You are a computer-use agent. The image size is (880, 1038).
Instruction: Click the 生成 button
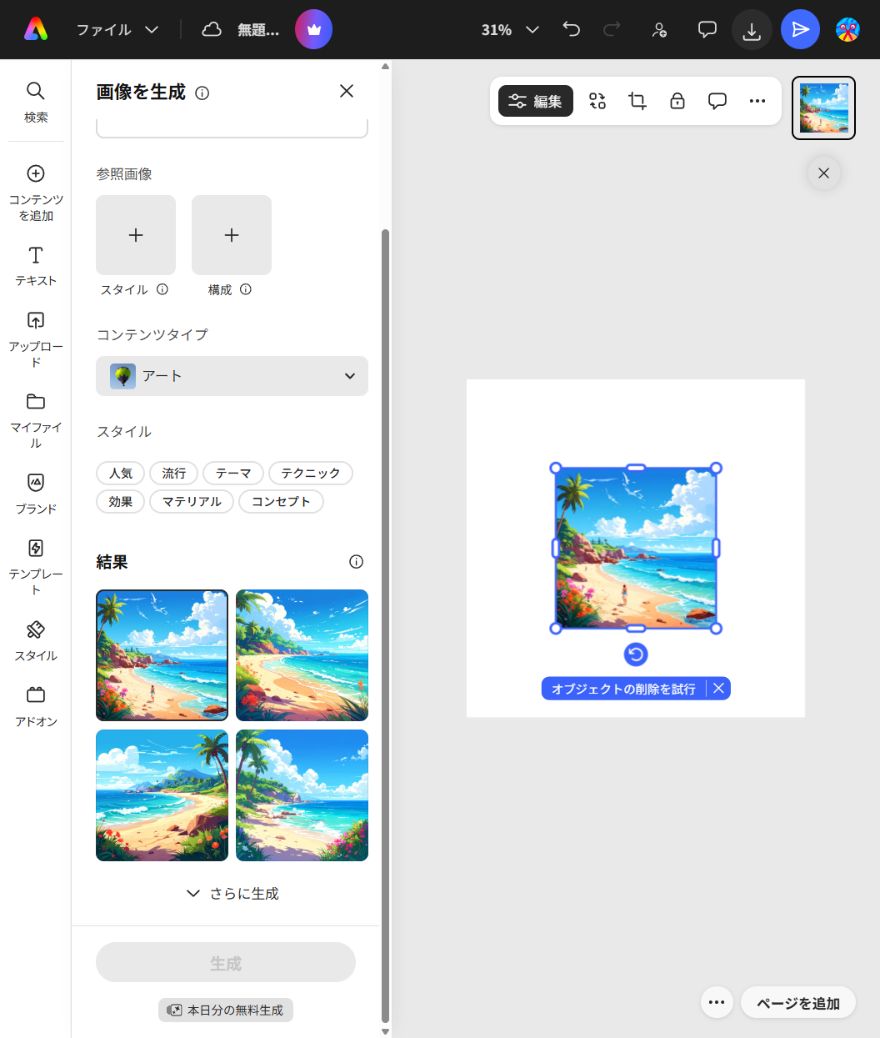tap(226, 963)
